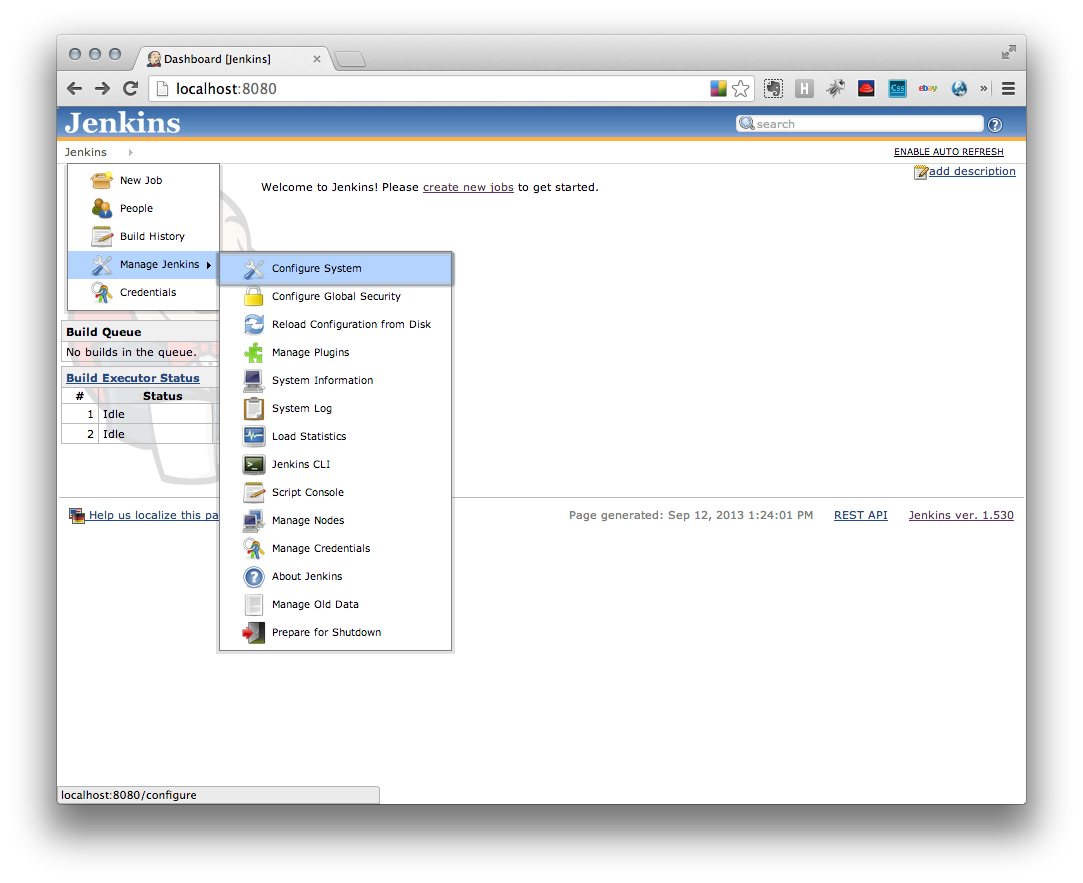
Task: Click the New Job icon in sidebar
Action: [x=102, y=180]
